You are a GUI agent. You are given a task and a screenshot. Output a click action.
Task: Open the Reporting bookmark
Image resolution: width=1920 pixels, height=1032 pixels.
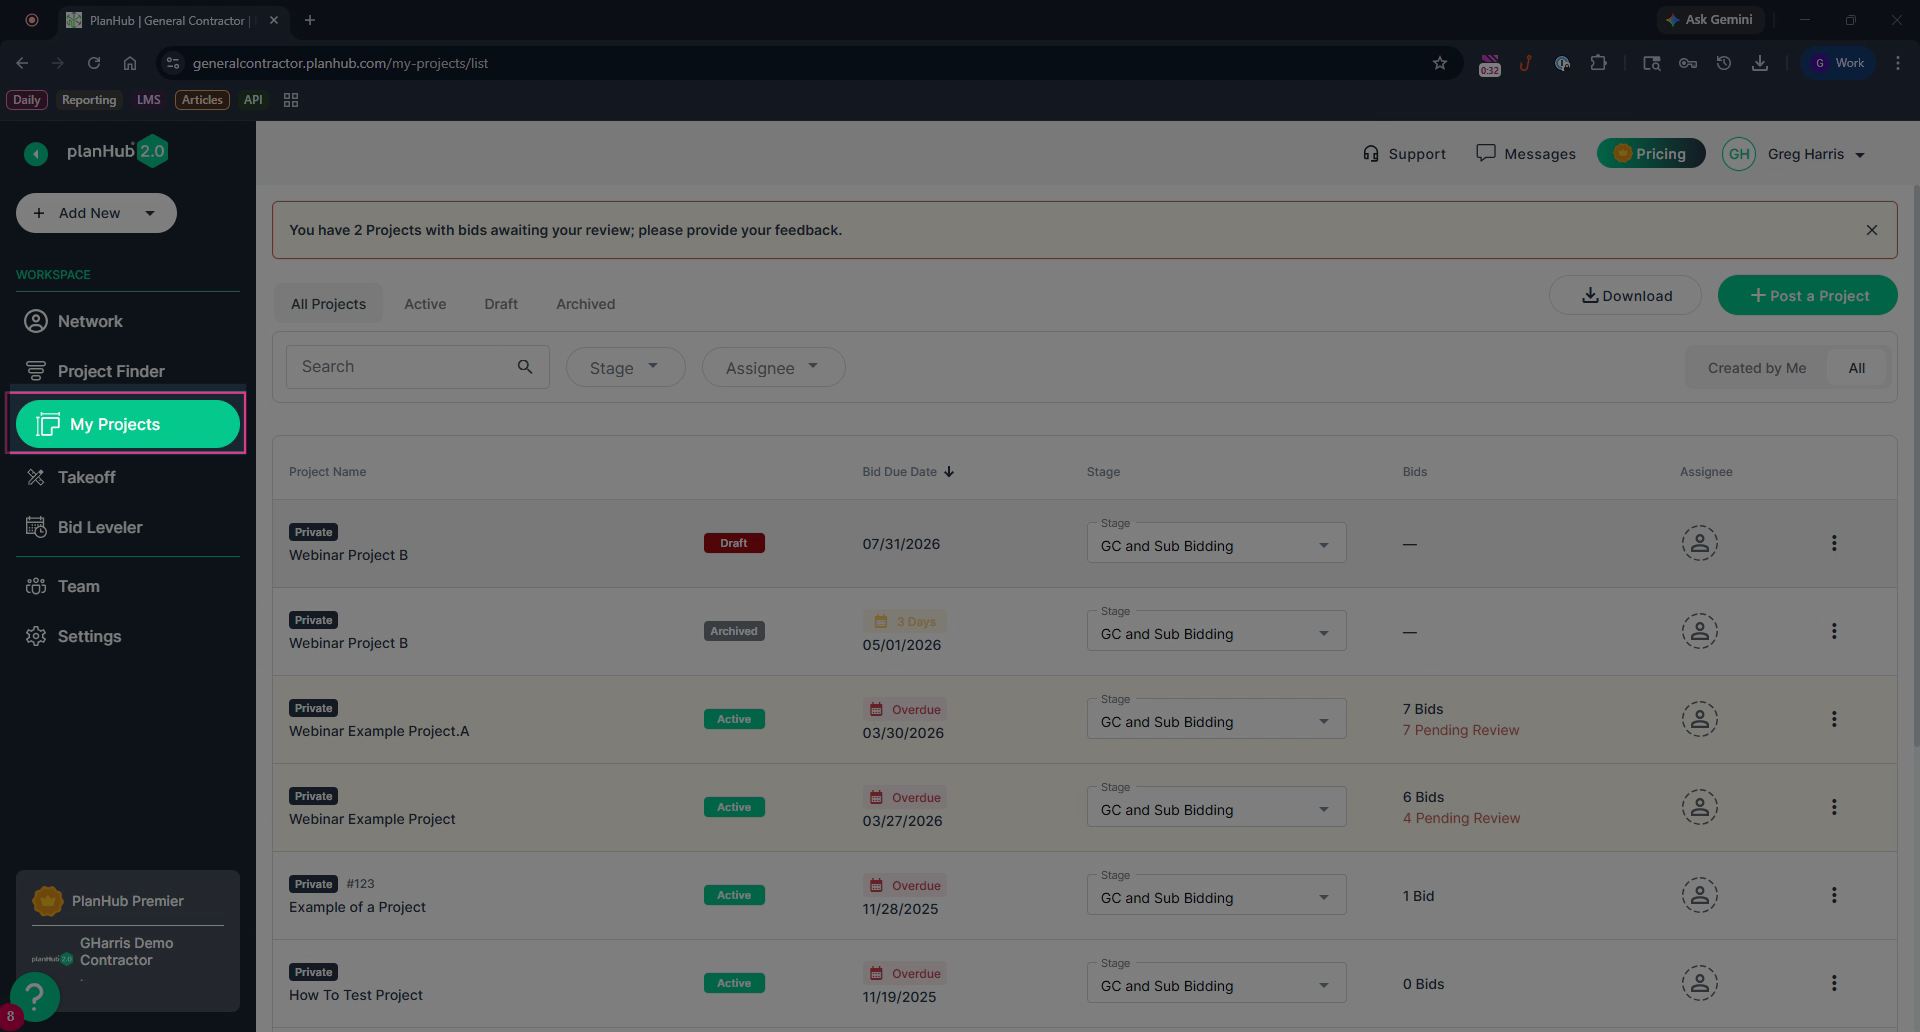[89, 100]
